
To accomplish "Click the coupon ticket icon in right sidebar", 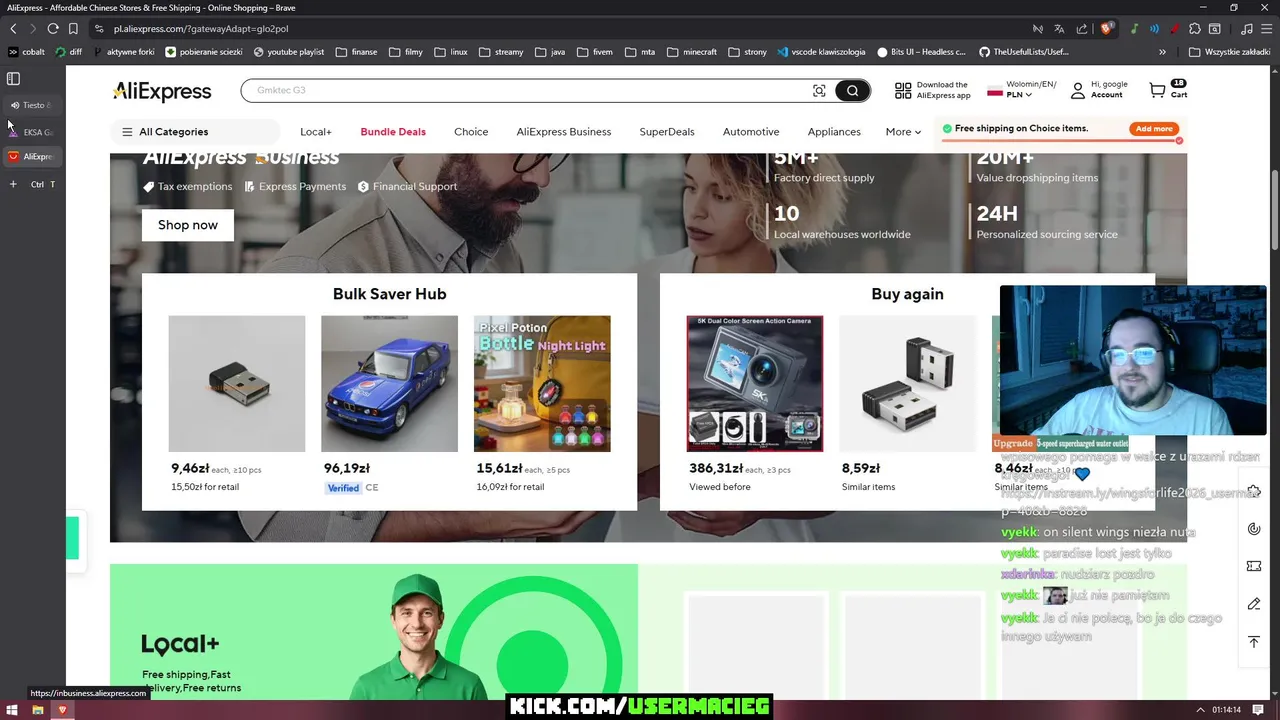I will pyautogui.click(x=1254, y=566).
